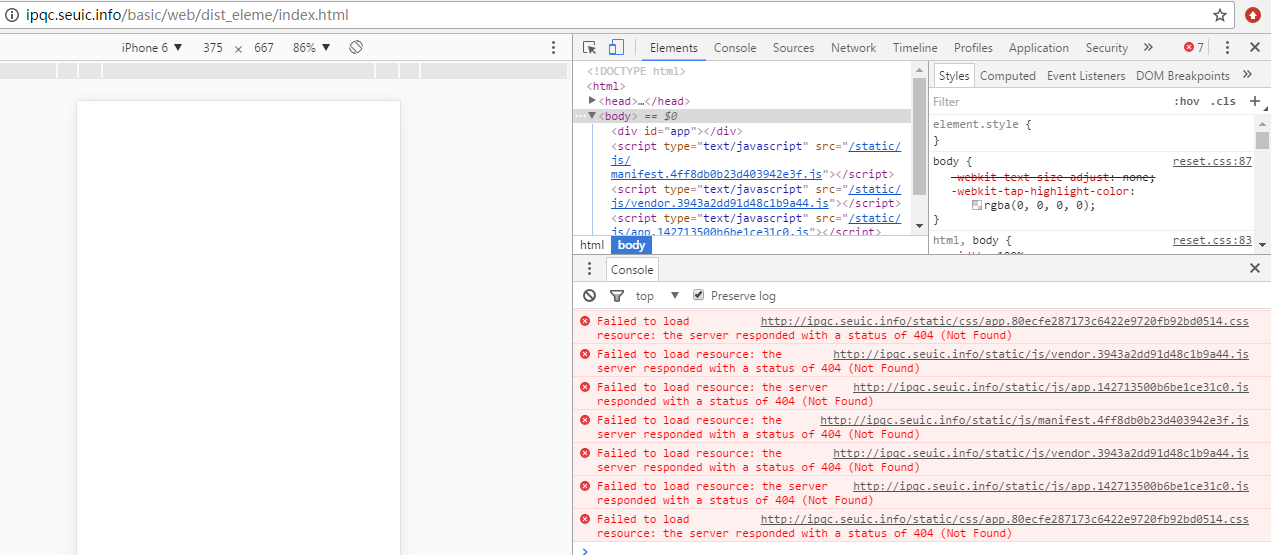Open the Sources tab
Viewport: 1271px width, 555px height.
[x=793, y=48]
